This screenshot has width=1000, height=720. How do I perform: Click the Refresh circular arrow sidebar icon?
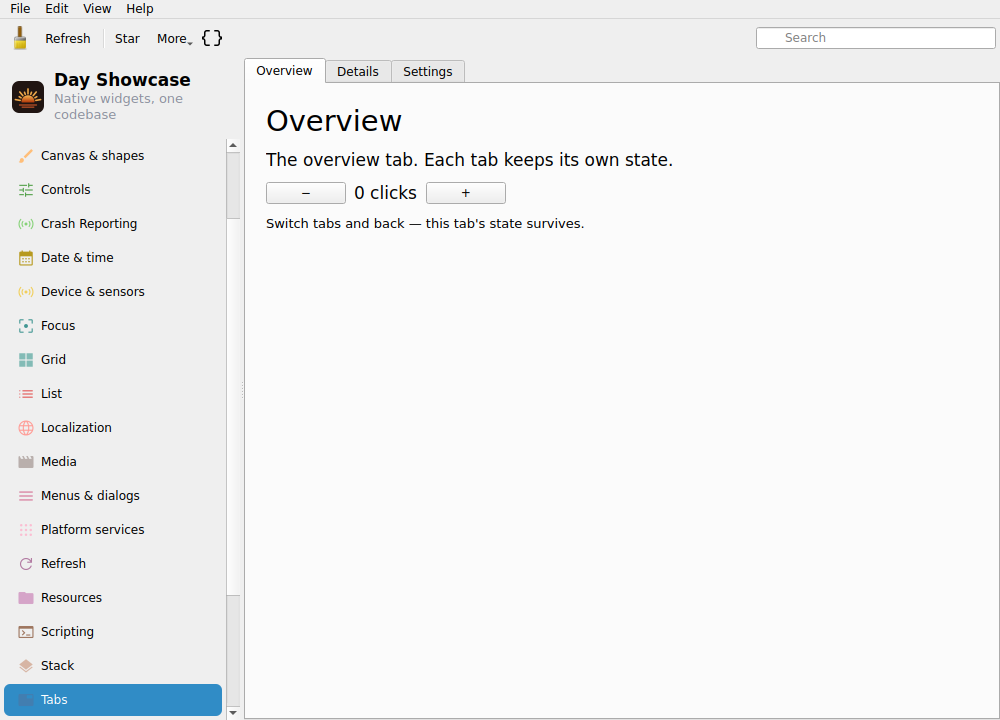[26, 564]
